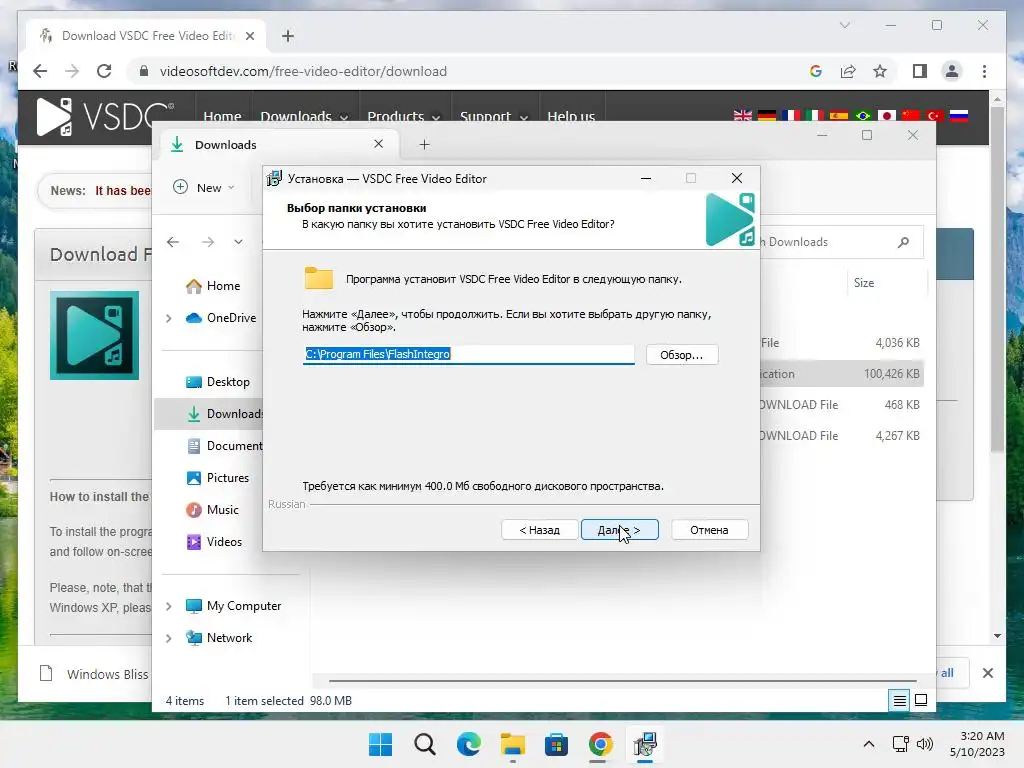
Task: Open Chrome three-dot menu
Action: coord(984,71)
